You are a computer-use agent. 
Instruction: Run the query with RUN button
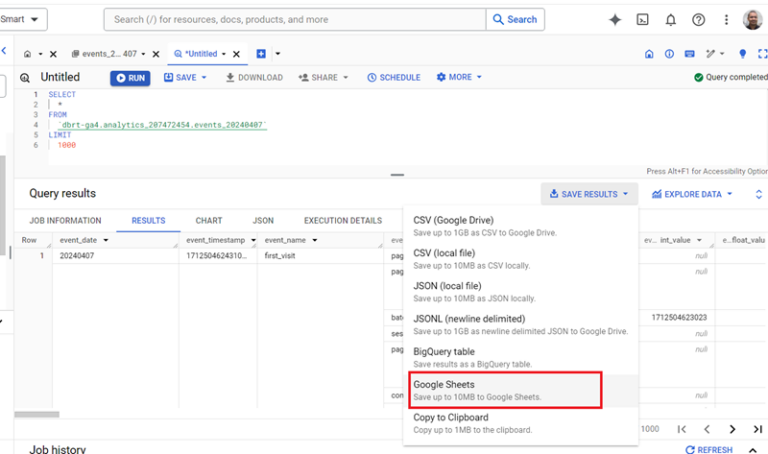coord(130,78)
